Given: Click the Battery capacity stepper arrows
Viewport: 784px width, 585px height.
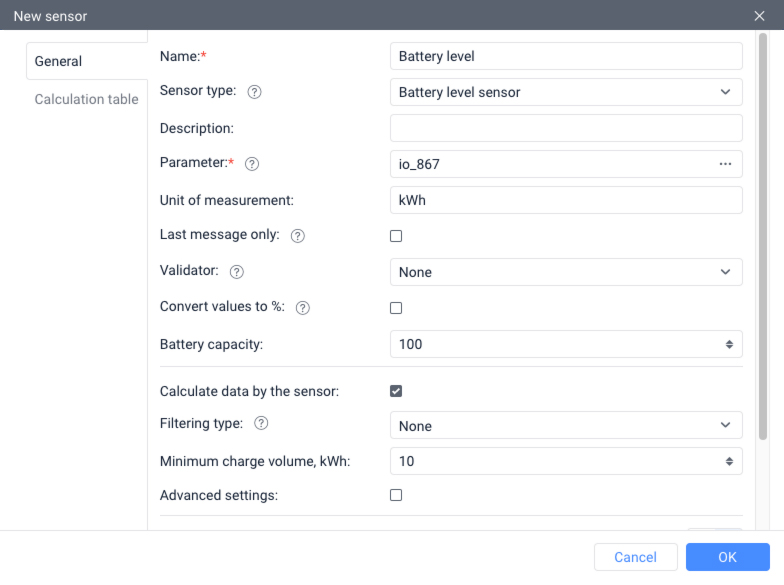Looking at the screenshot, I should (x=729, y=344).
